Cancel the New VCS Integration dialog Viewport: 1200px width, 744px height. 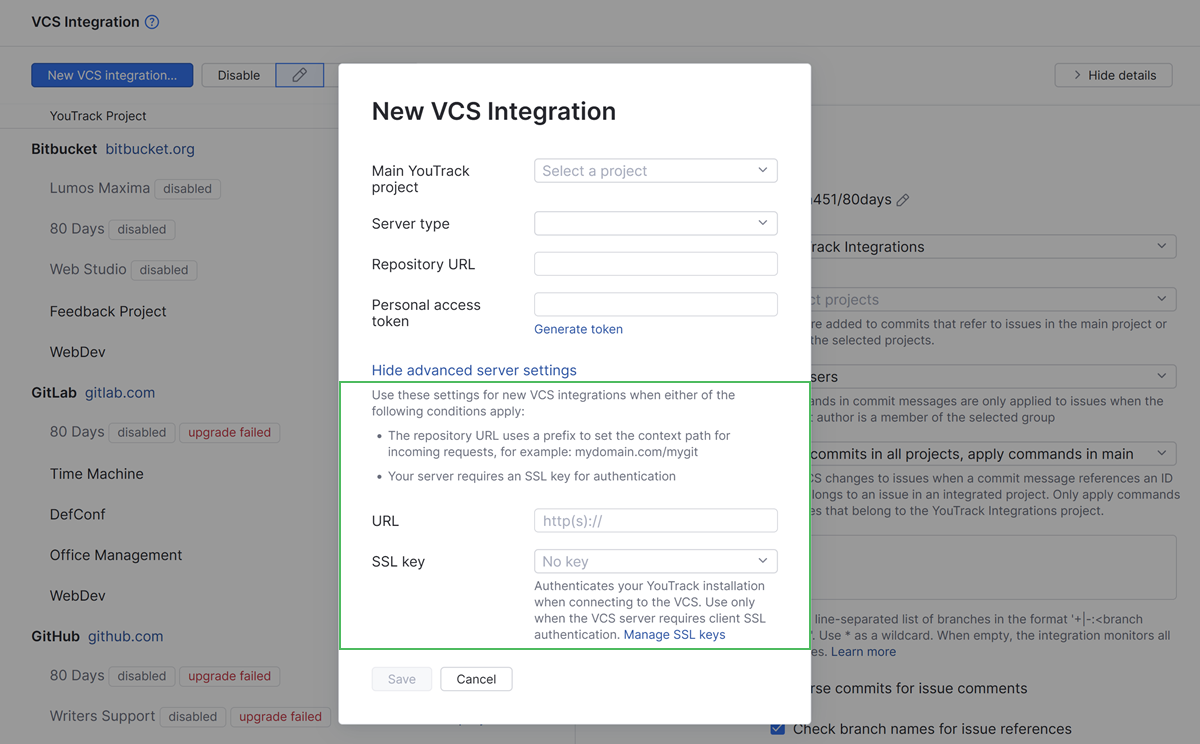pyautogui.click(x=476, y=678)
